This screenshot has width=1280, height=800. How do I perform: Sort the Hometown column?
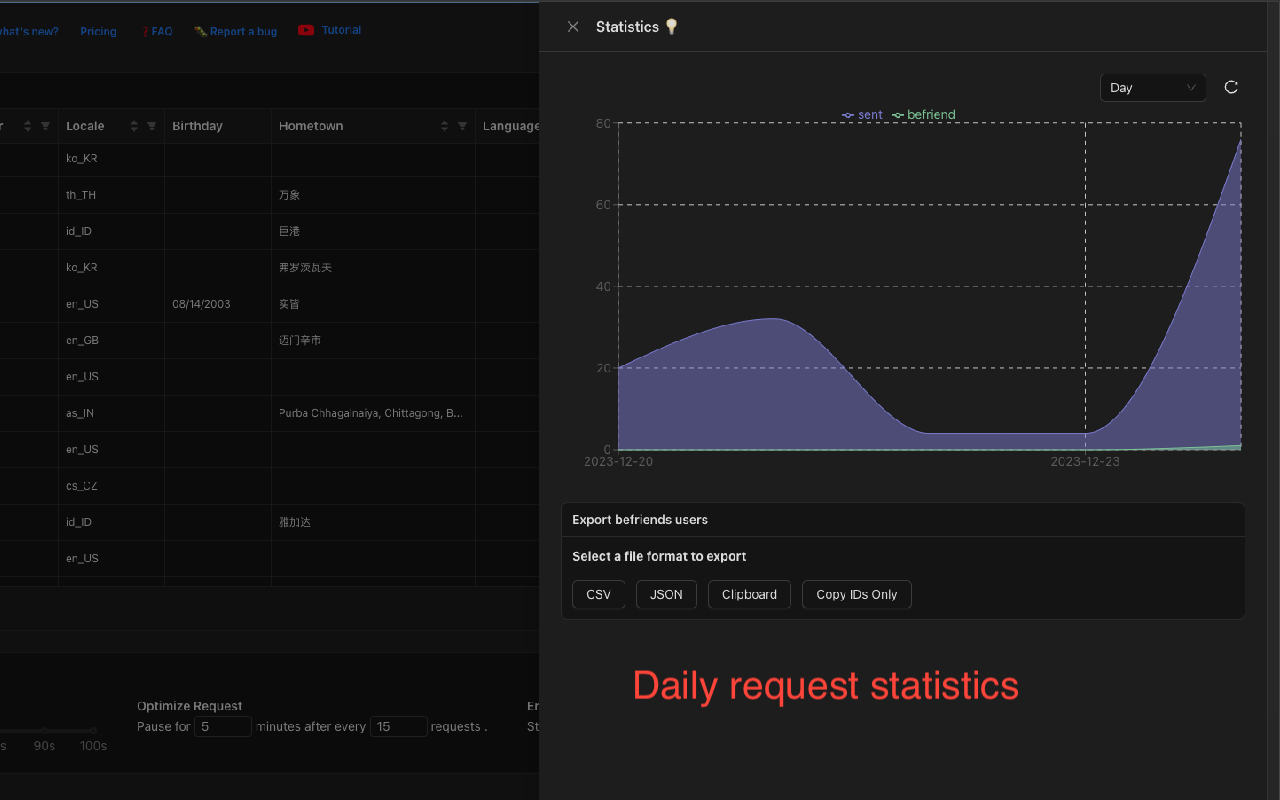coord(444,126)
